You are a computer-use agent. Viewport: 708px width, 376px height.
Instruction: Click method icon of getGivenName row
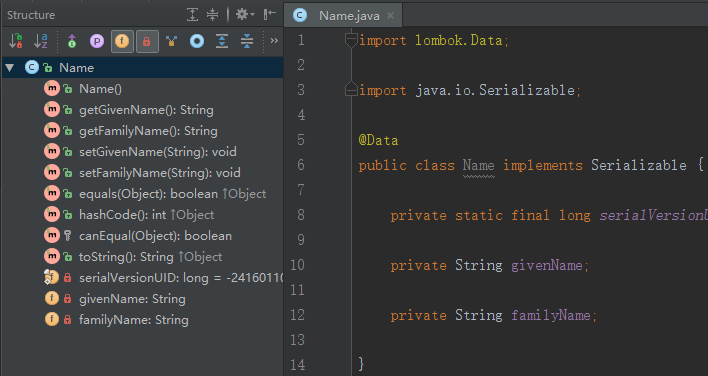(x=52, y=109)
